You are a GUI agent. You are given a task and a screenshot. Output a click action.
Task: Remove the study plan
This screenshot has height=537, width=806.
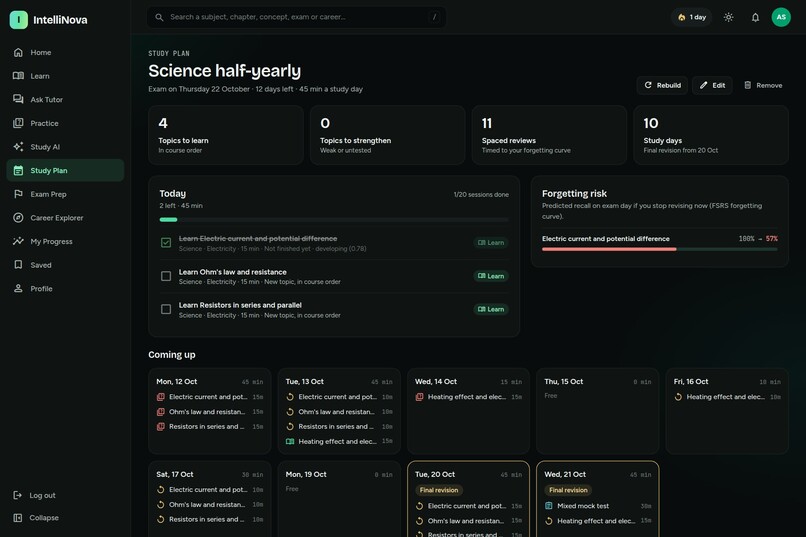(763, 85)
